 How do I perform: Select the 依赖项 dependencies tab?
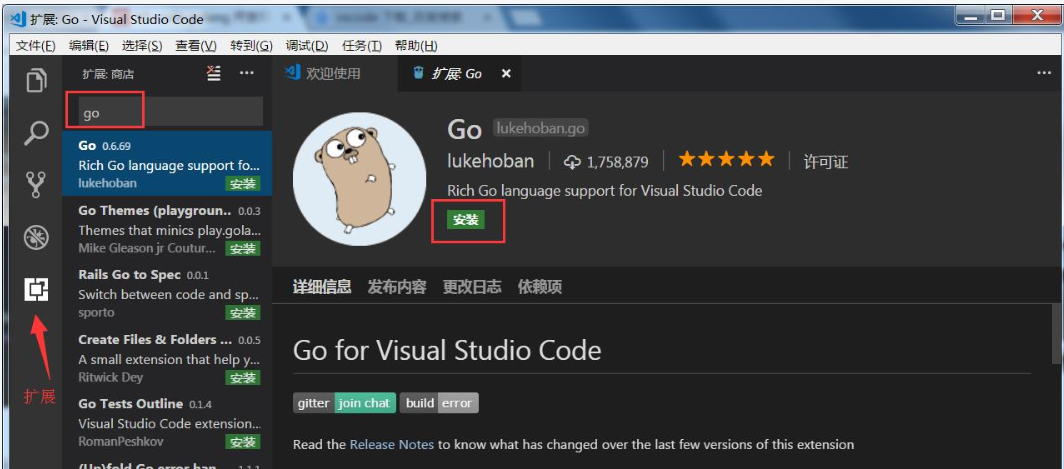(x=540, y=286)
